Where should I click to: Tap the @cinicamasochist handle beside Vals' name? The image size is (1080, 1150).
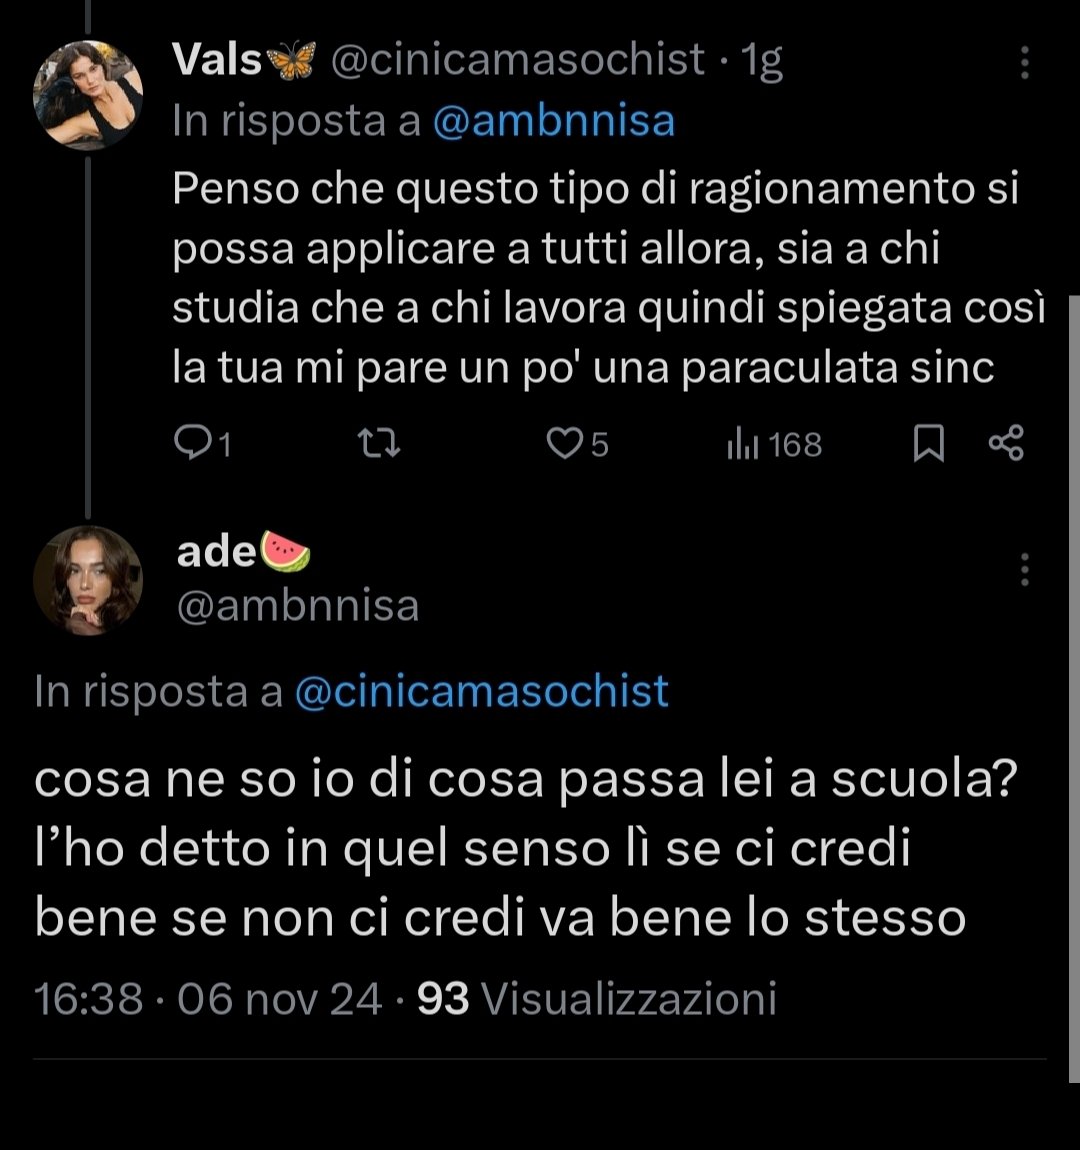click(518, 60)
